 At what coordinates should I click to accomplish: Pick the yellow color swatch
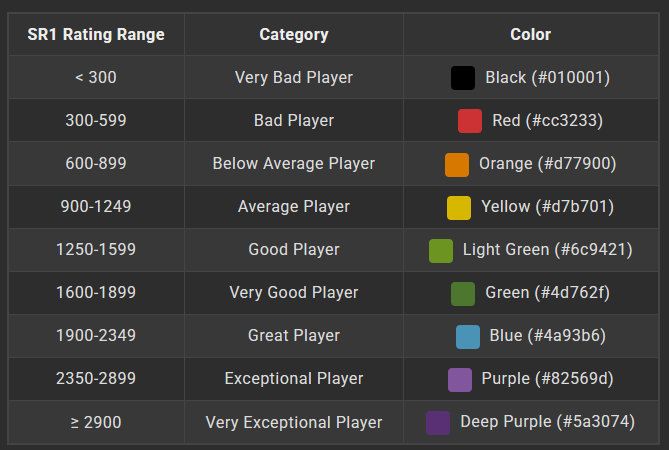click(x=459, y=208)
